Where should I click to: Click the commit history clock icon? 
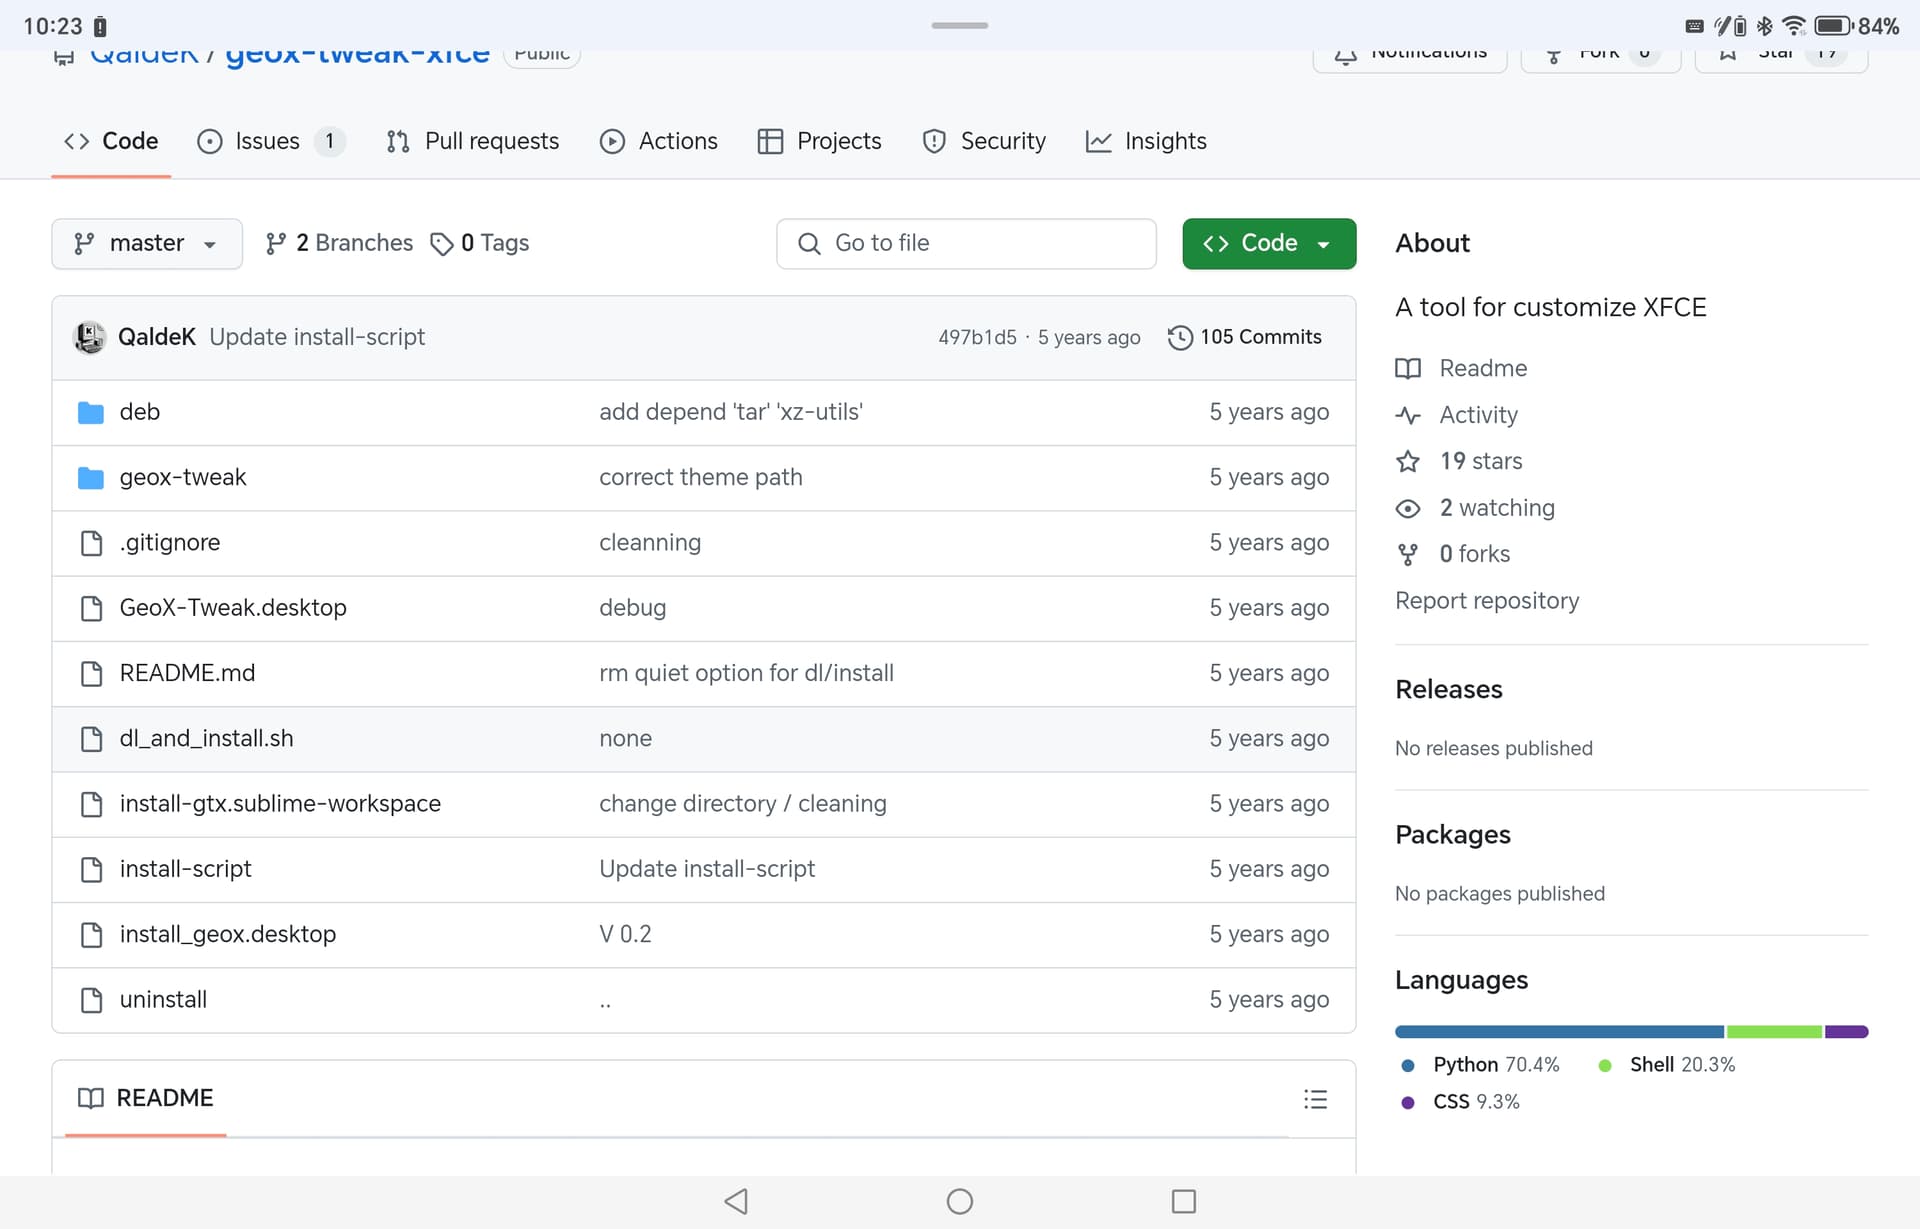(x=1180, y=337)
